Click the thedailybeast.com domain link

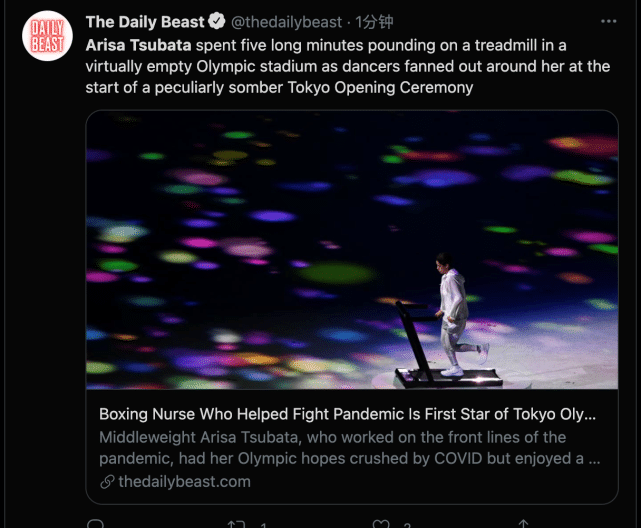[x=185, y=482]
